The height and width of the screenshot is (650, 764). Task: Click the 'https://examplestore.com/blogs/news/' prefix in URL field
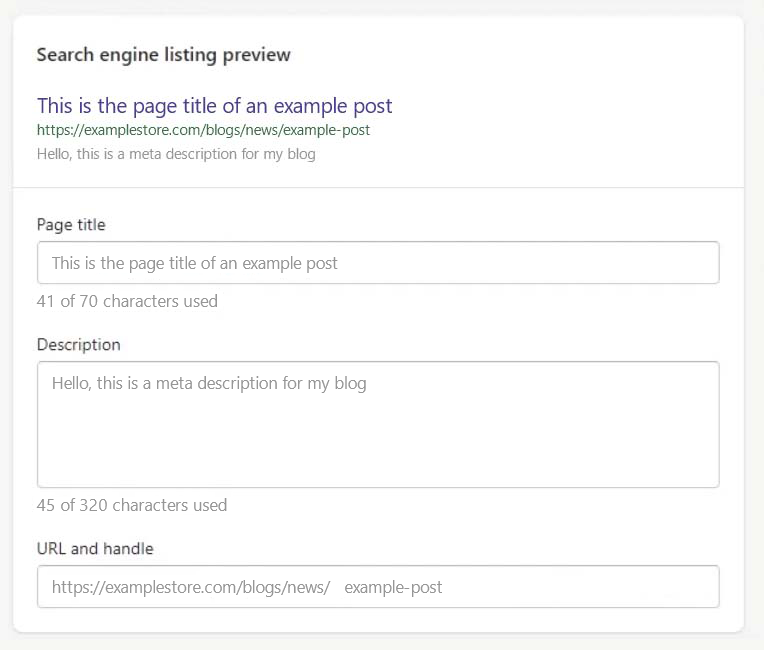click(x=190, y=587)
